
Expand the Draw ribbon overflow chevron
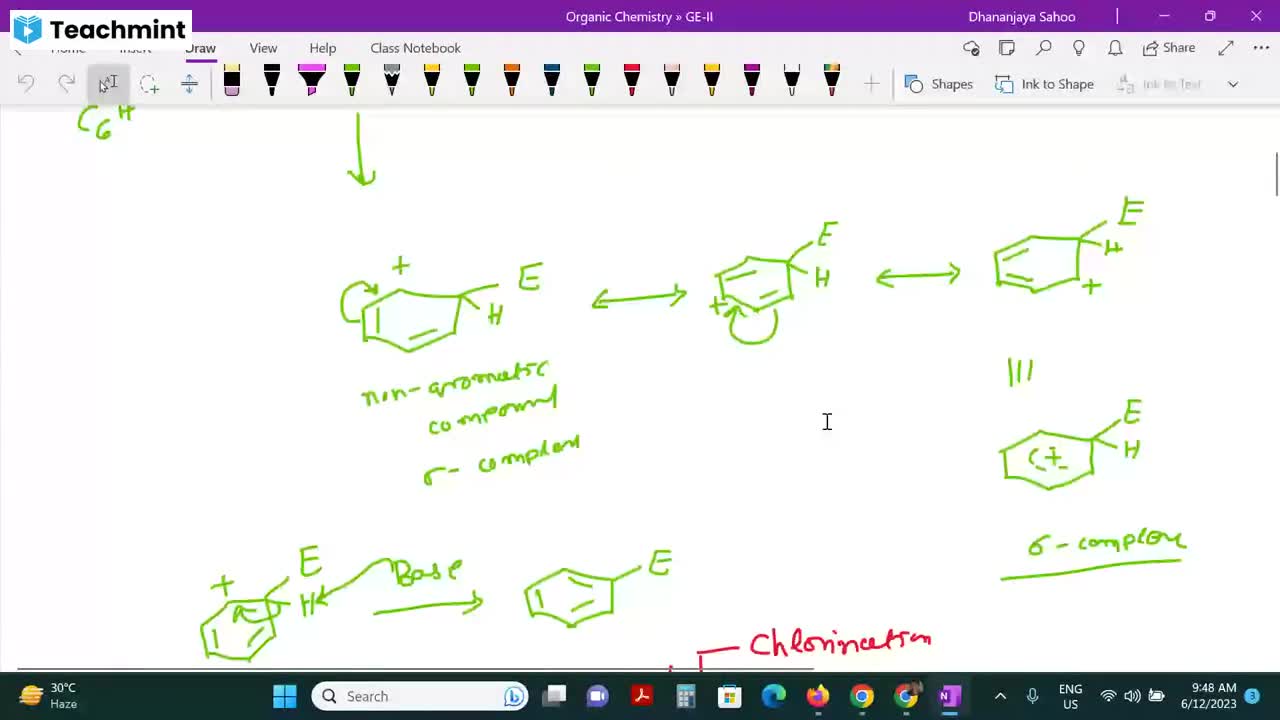coord(1233,84)
